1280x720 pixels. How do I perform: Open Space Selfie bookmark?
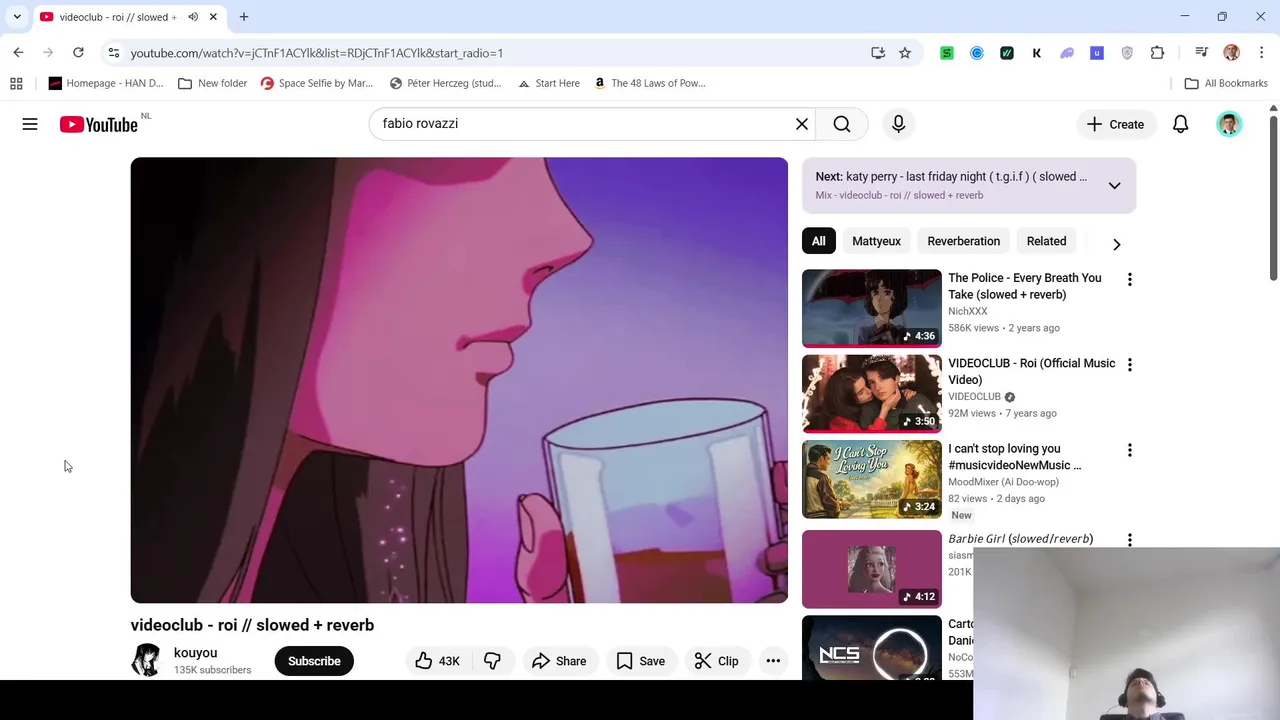point(316,83)
